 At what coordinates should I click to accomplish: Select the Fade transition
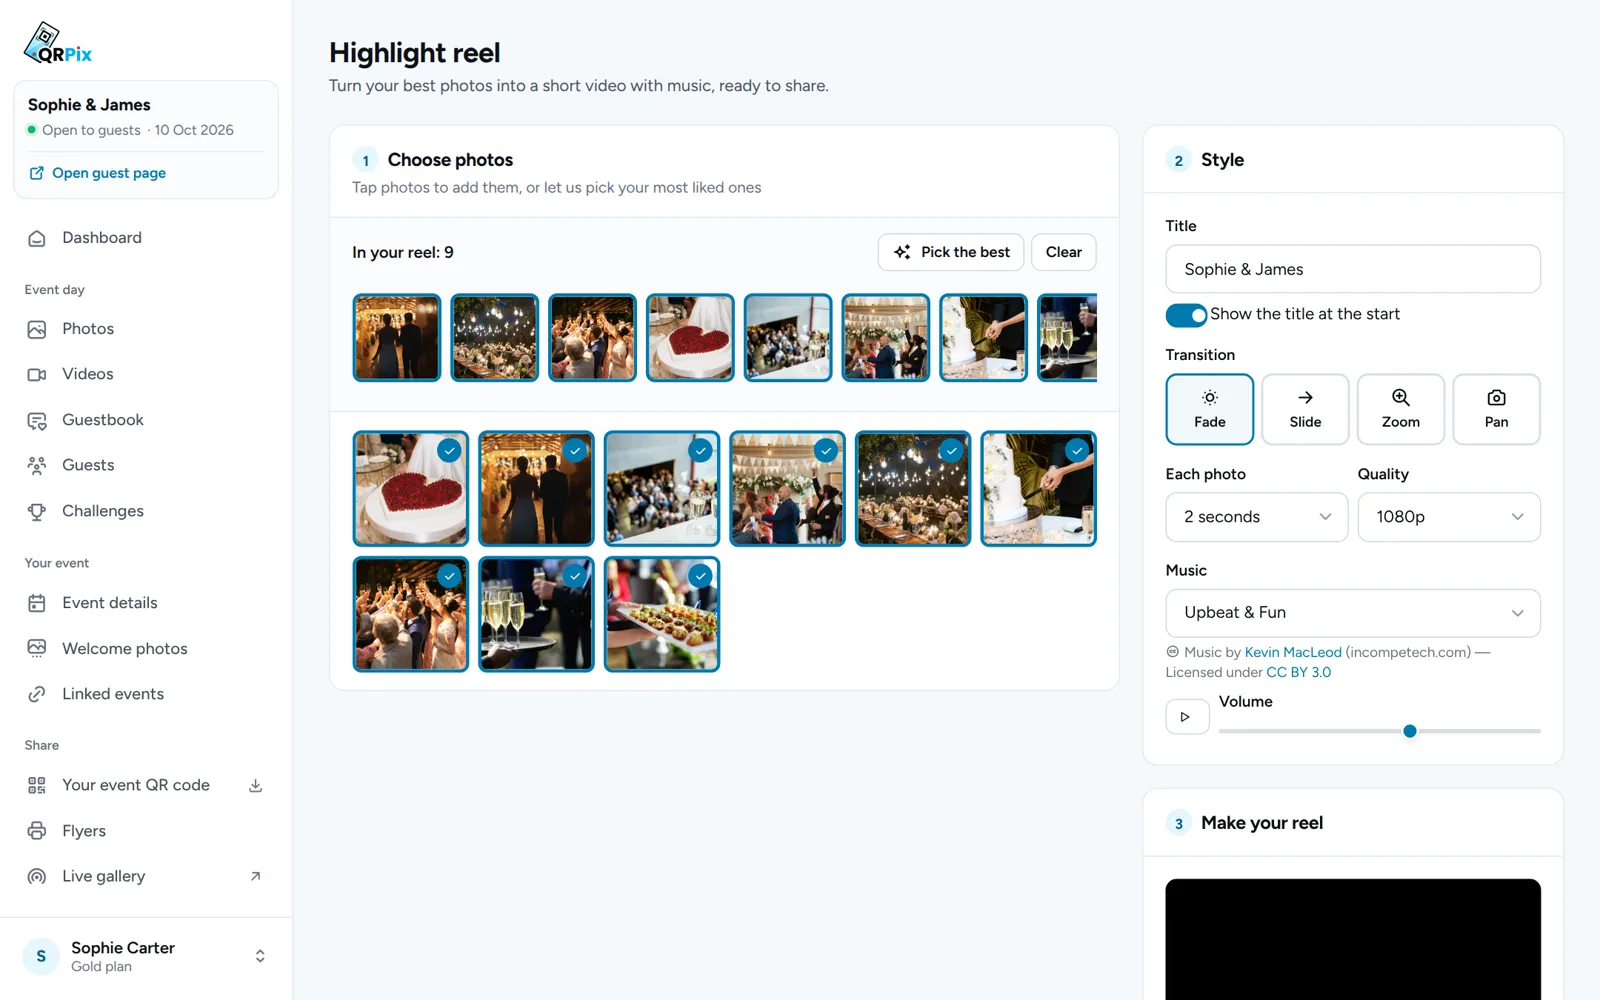pyautogui.click(x=1210, y=409)
